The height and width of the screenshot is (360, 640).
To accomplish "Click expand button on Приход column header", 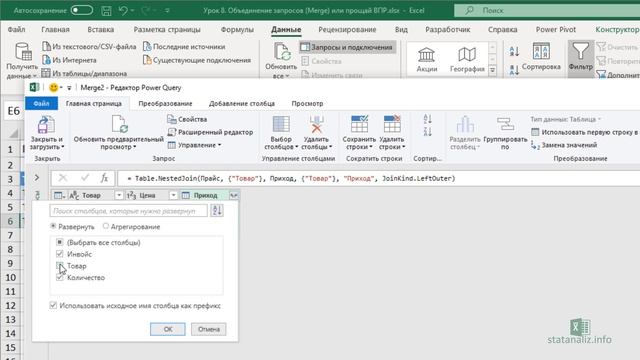I will click(x=233, y=196).
